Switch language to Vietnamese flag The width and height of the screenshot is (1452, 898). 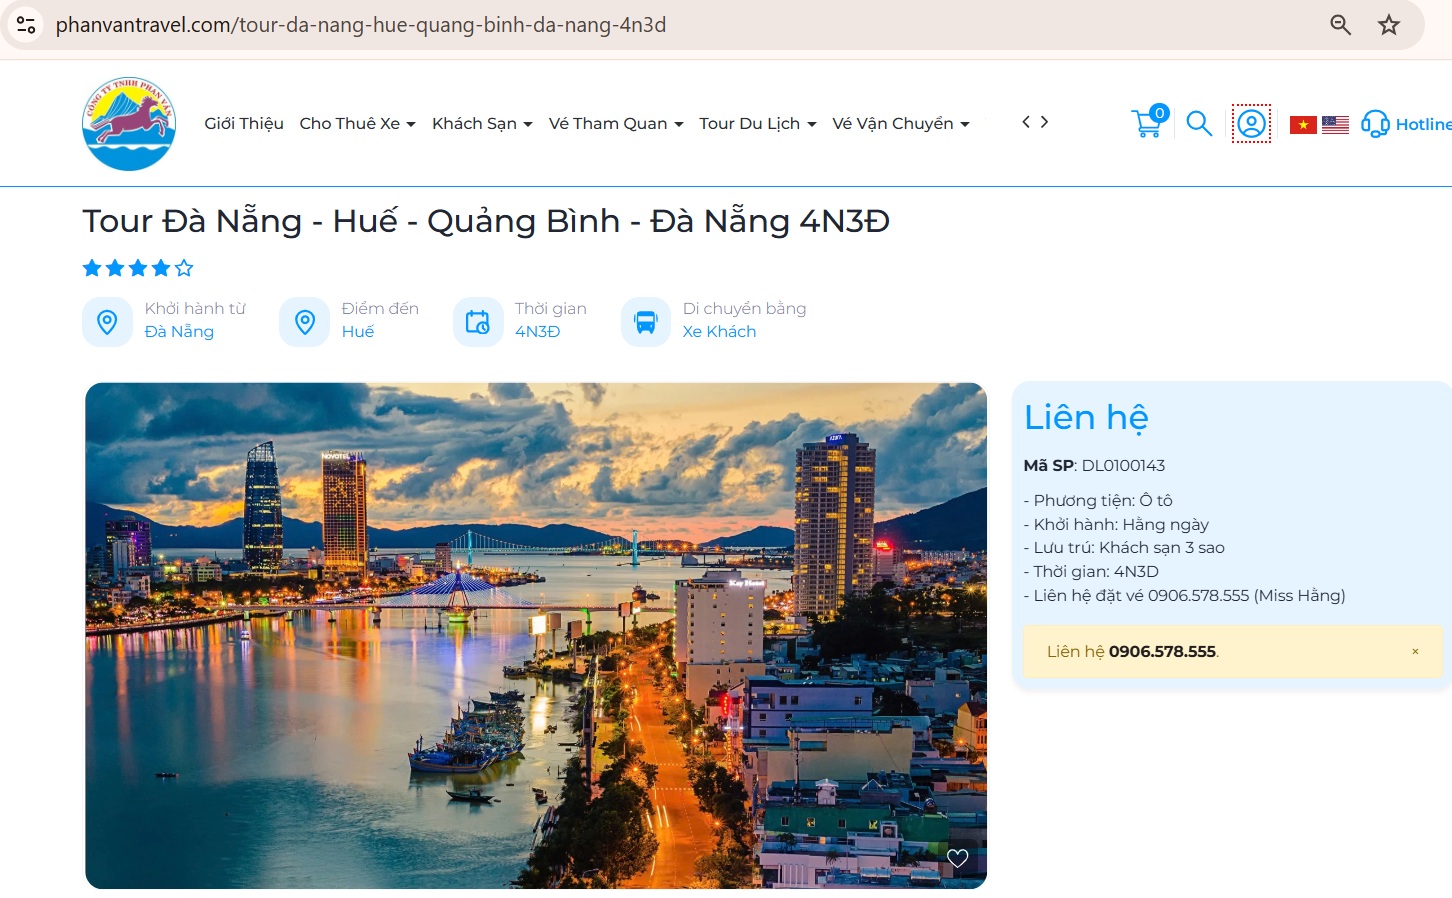[x=1303, y=125]
